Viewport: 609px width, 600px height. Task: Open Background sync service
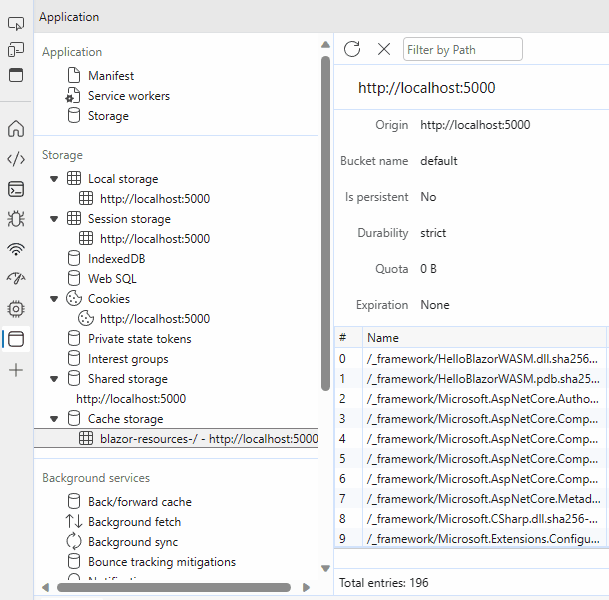tap(132, 542)
